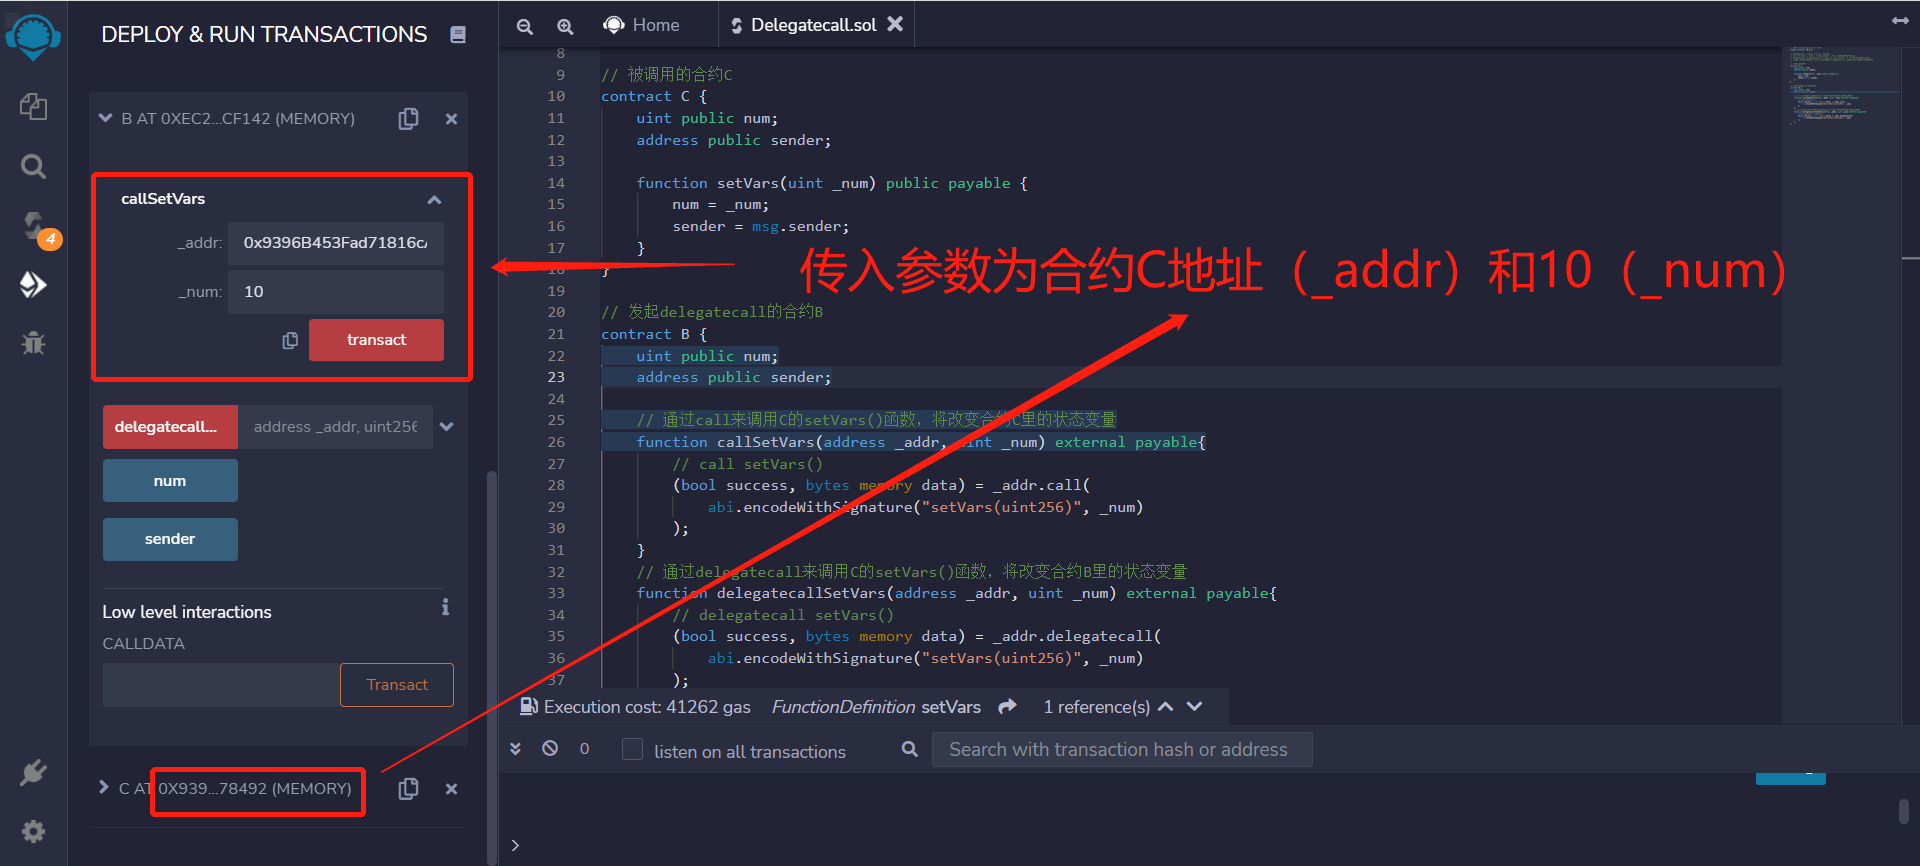This screenshot has height=866, width=1920.
Task: Expand the C contract instance
Action: [x=103, y=788]
